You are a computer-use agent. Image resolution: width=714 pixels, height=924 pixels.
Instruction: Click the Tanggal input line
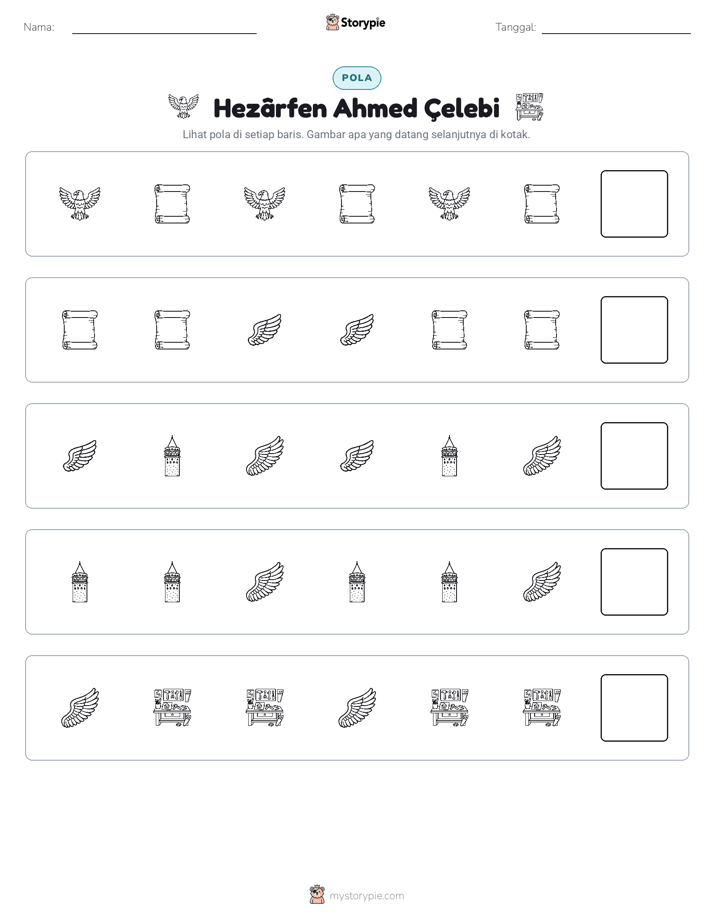(616, 28)
